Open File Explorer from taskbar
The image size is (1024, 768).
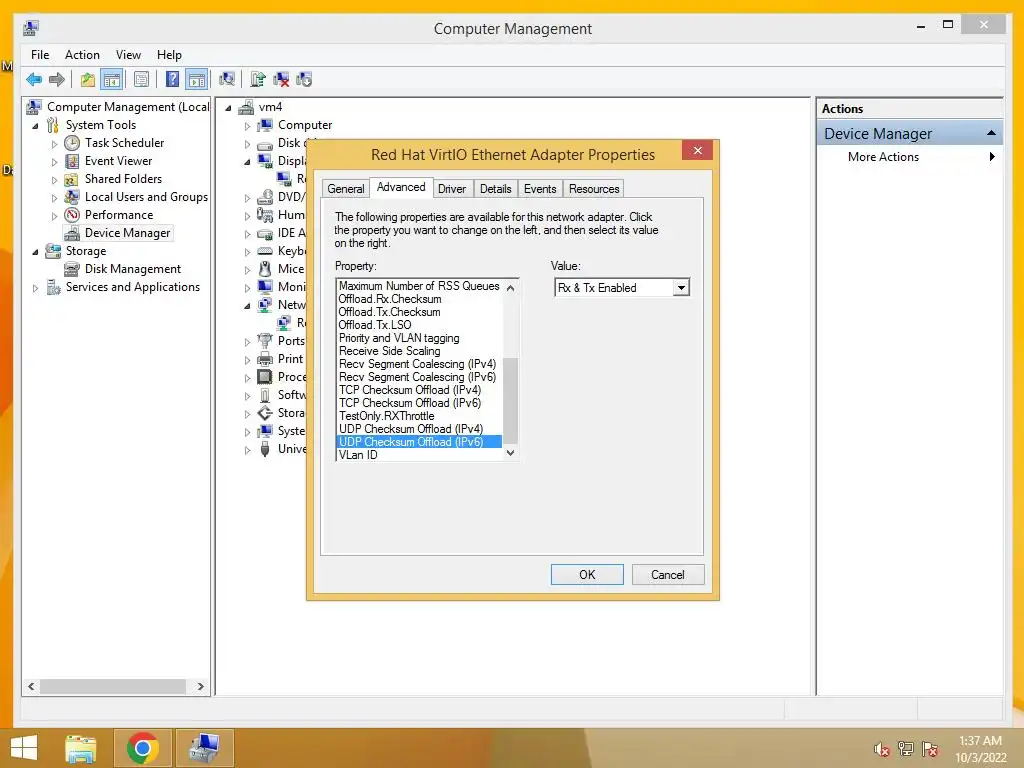pyautogui.click(x=81, y=748)
